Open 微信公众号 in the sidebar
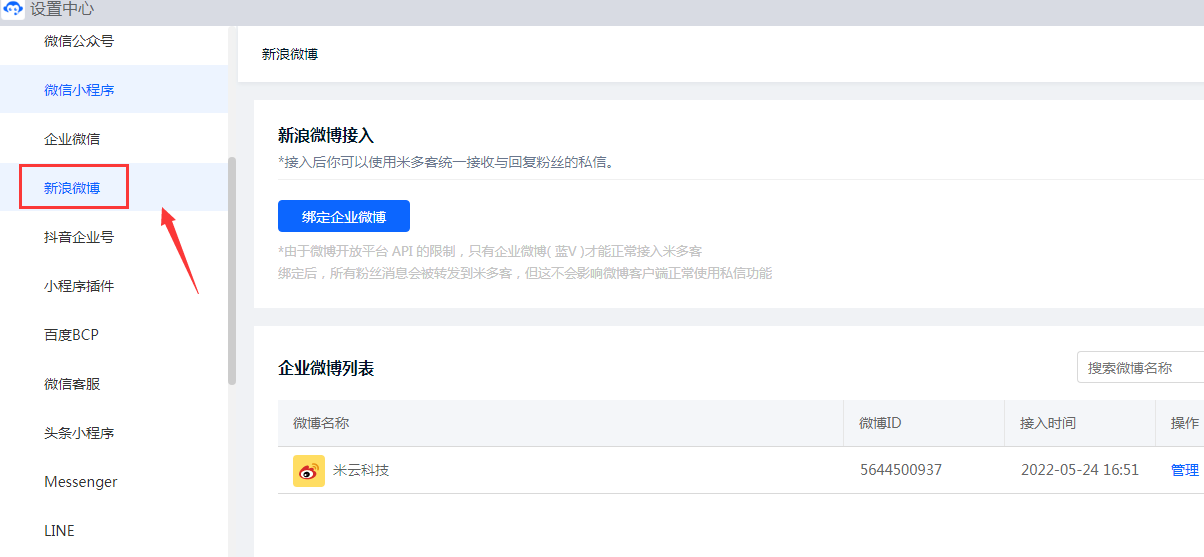This screenshot has height=557, width=1204. click(x=79, y=41)
